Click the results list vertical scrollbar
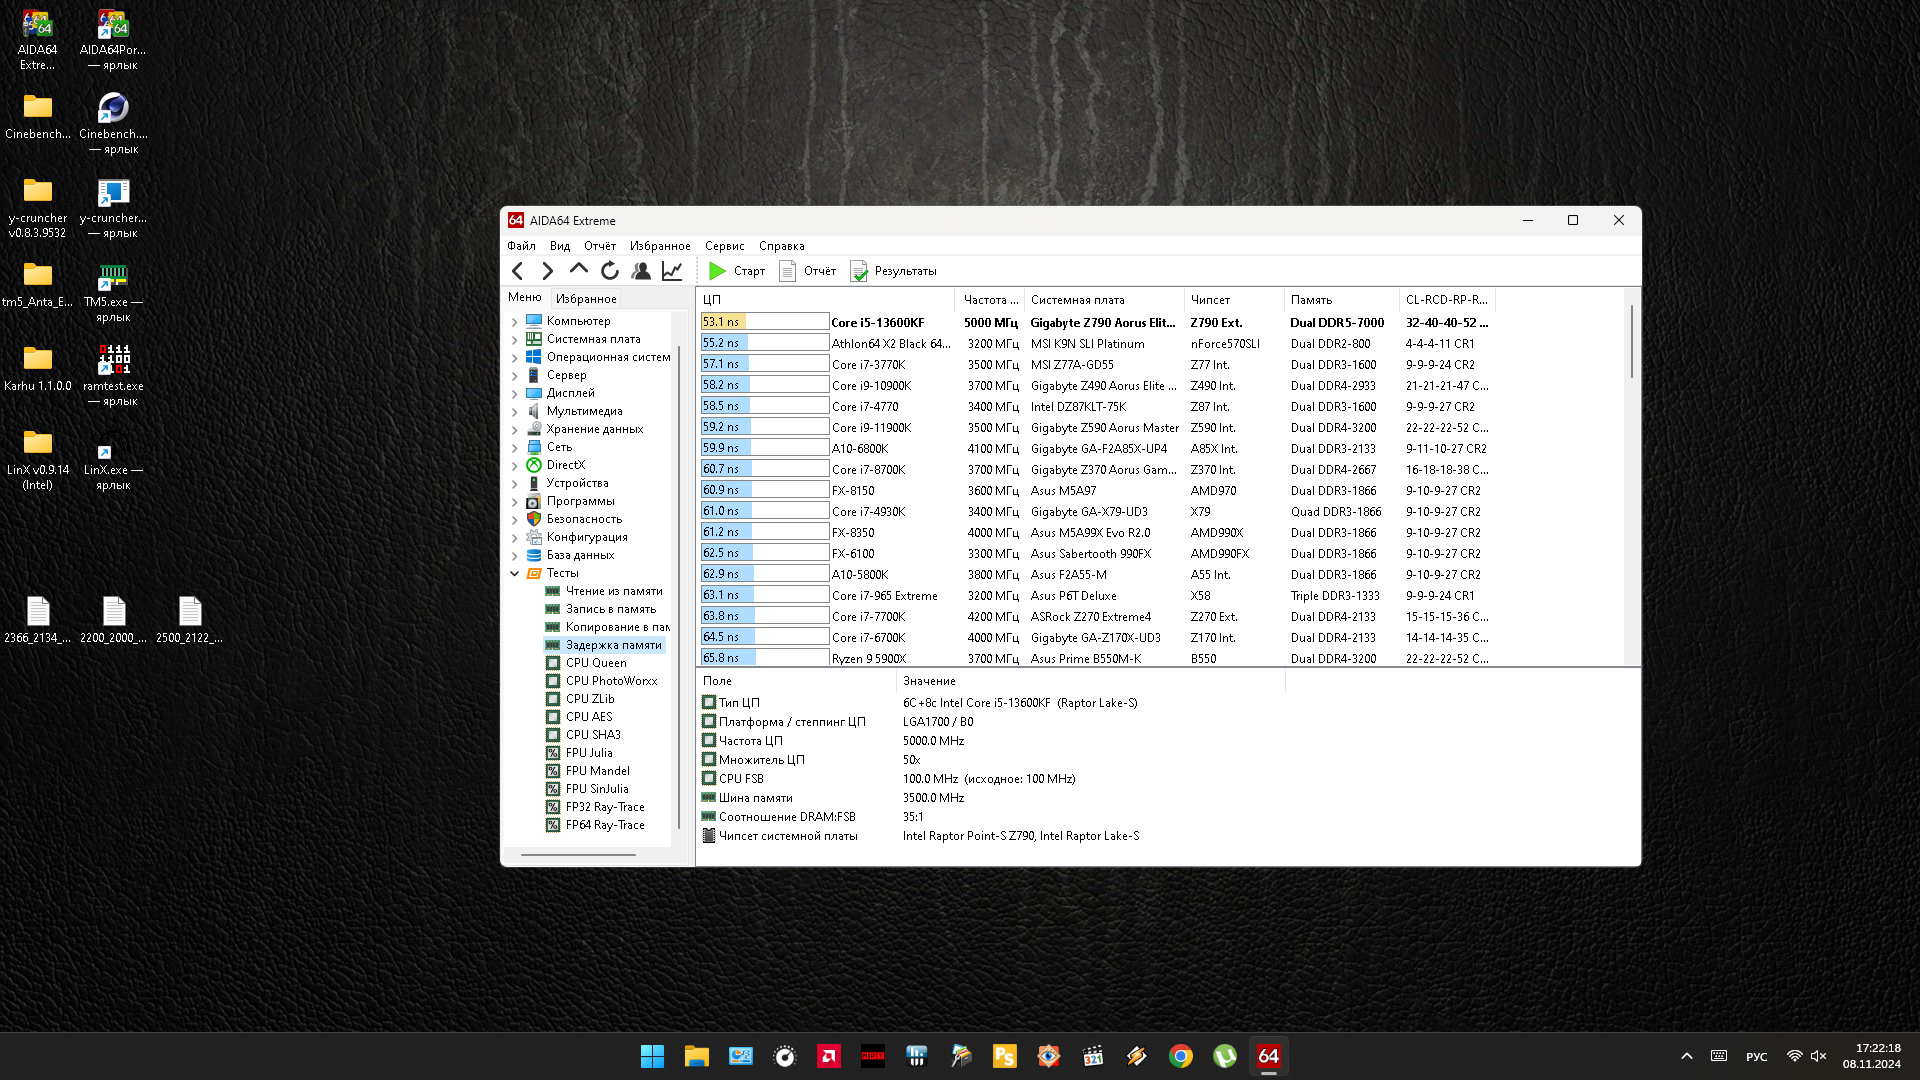Viewport: 1920px width, 1080px height. pos(1632,340)
